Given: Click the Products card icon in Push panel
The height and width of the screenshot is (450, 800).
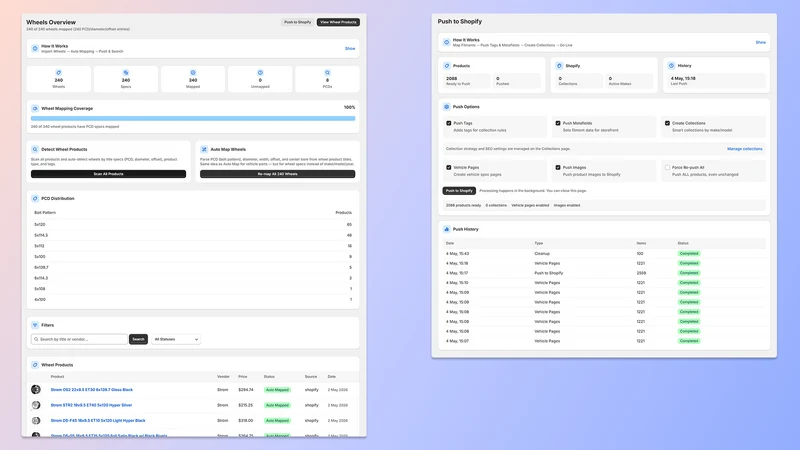Looking at the screenshot, I should point(446,66).
